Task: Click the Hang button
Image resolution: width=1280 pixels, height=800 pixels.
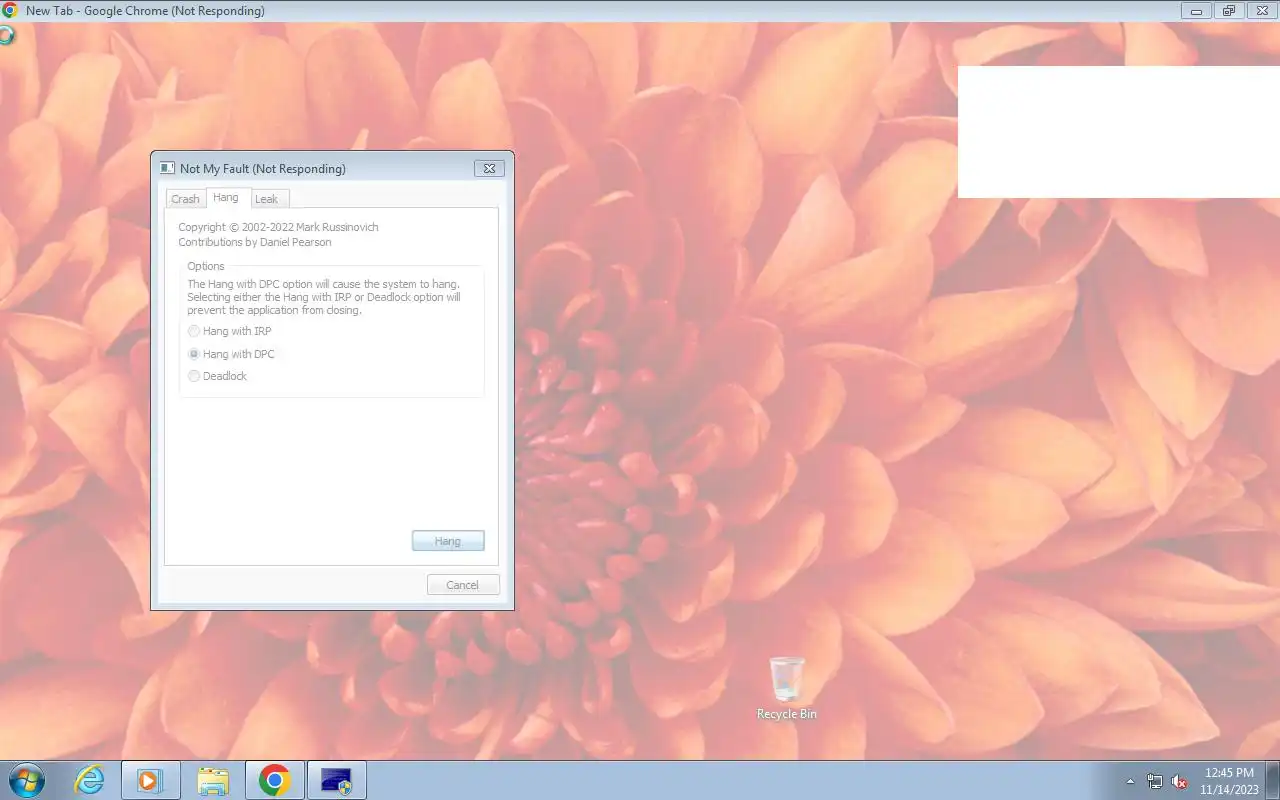Action: click(x=448, y=541)
